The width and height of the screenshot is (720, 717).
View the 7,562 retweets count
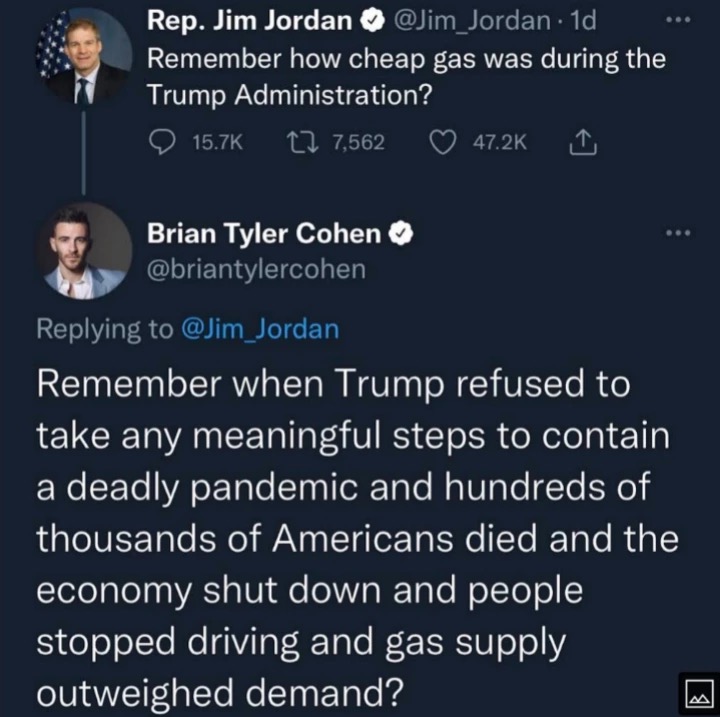pos(357,144)
